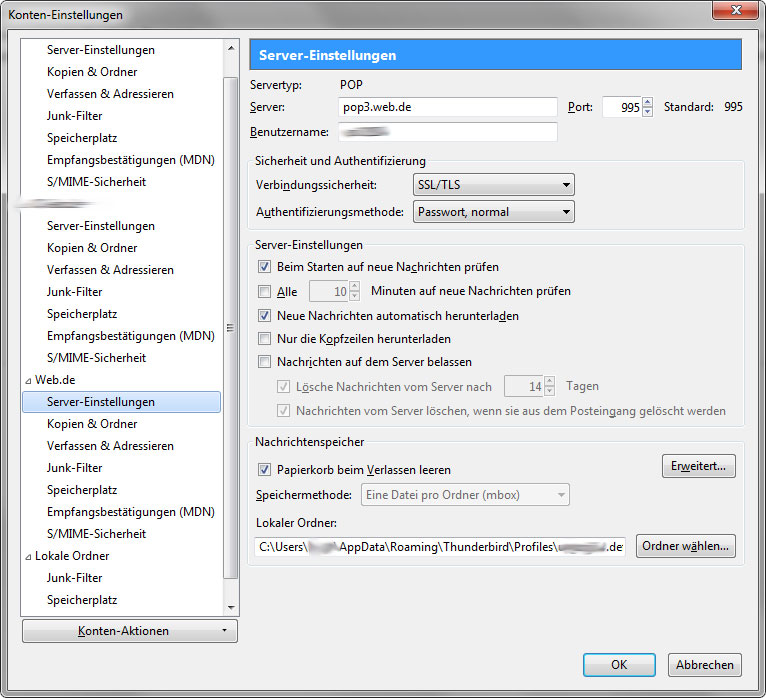Select 'Junk-Filter' under Lokale Ordner
Image resolution: width=766 pixels, height=698 pixels.
(x=74, y=578)
